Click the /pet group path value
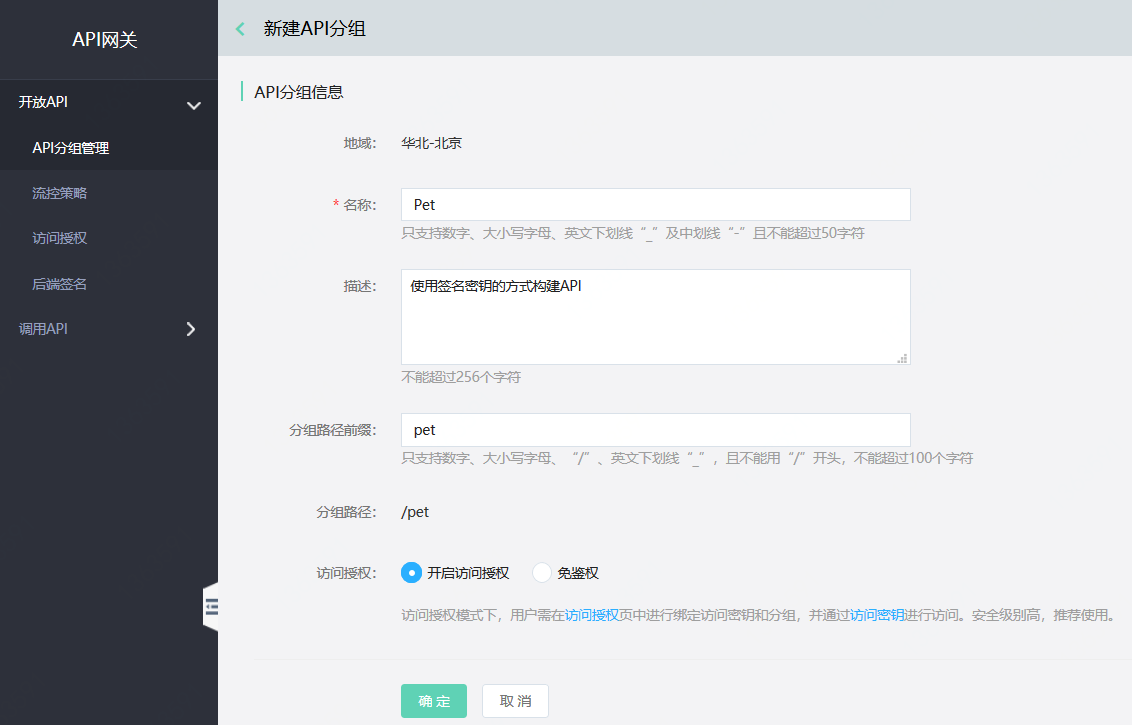This screenshot has height=725, width=1132. (415, 512)
